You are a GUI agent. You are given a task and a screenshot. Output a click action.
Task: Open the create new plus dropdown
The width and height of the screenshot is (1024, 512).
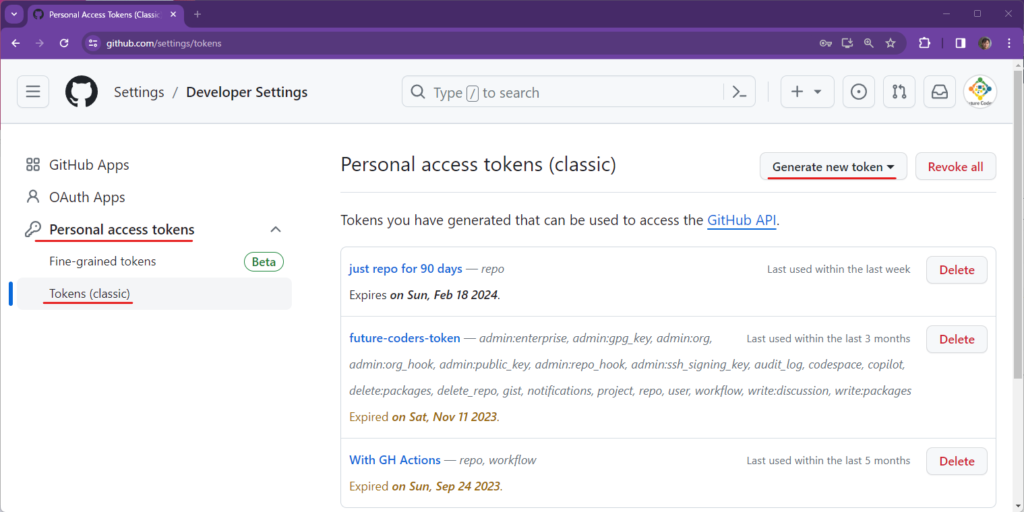[807, 92]
